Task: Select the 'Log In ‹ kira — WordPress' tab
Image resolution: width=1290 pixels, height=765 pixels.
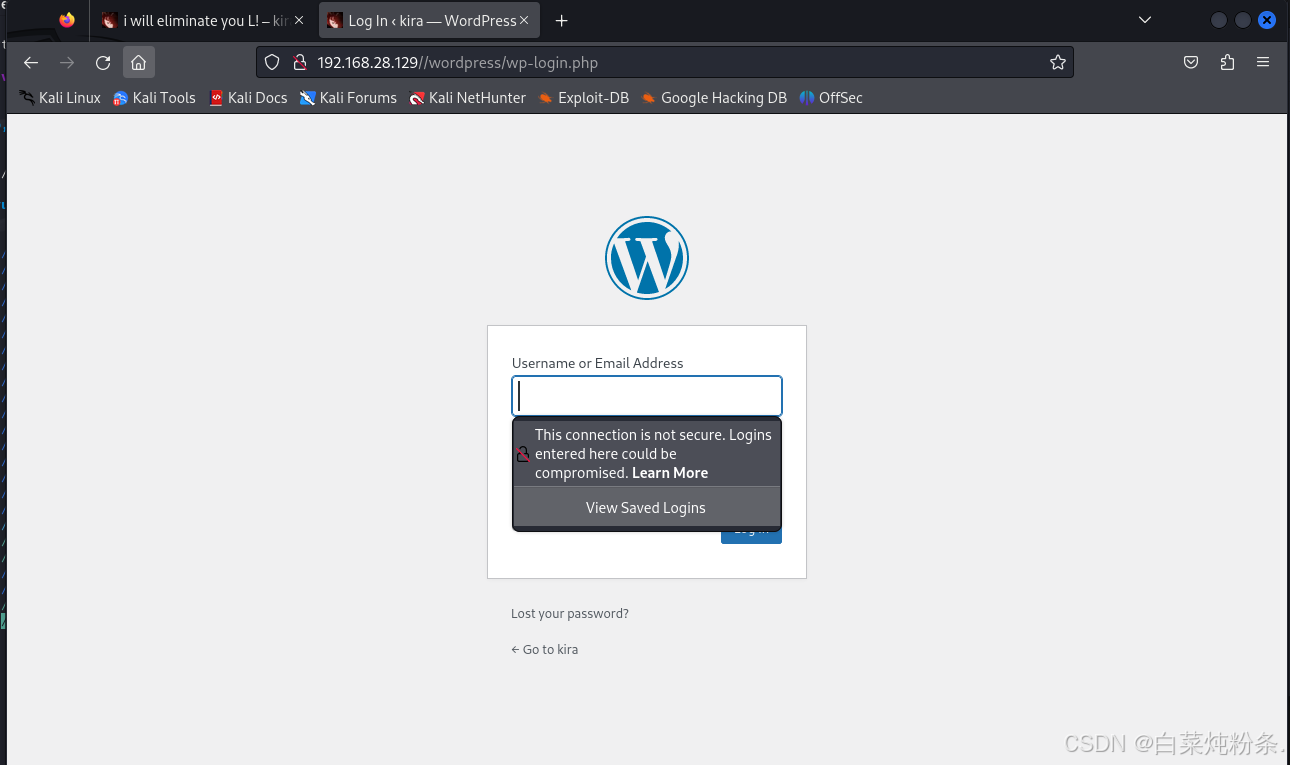Action: pyautogui.click(x=429, y=20)
